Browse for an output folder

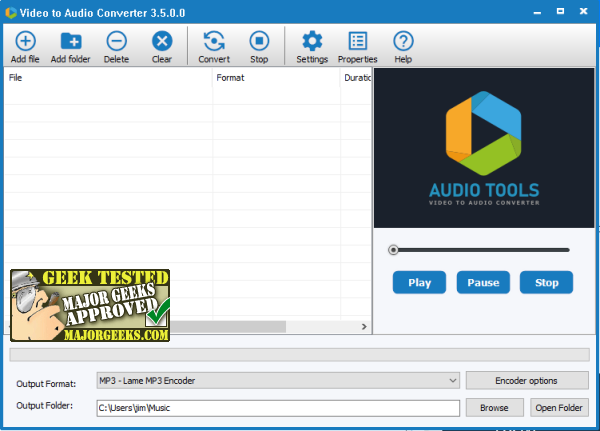494,408
